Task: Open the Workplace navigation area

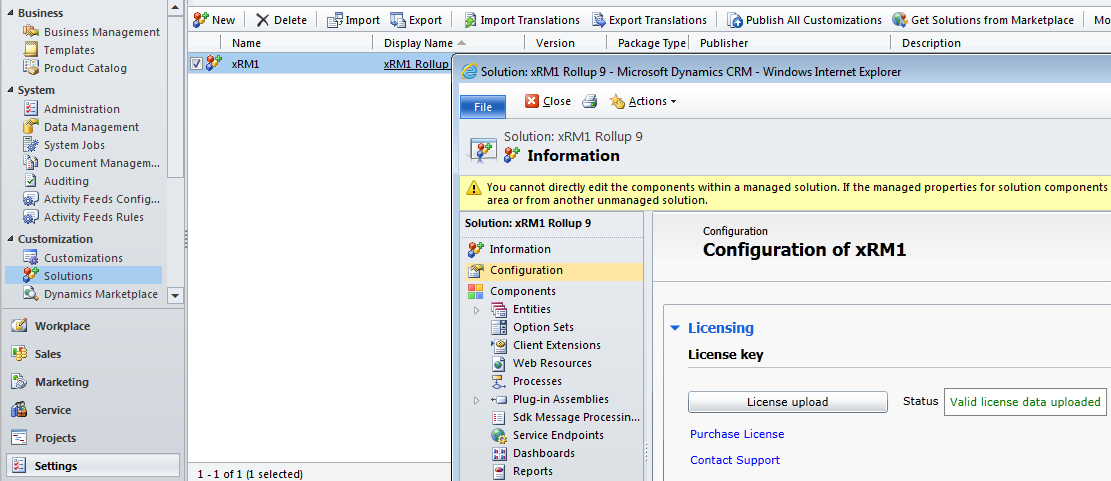Action: (92, 326)
